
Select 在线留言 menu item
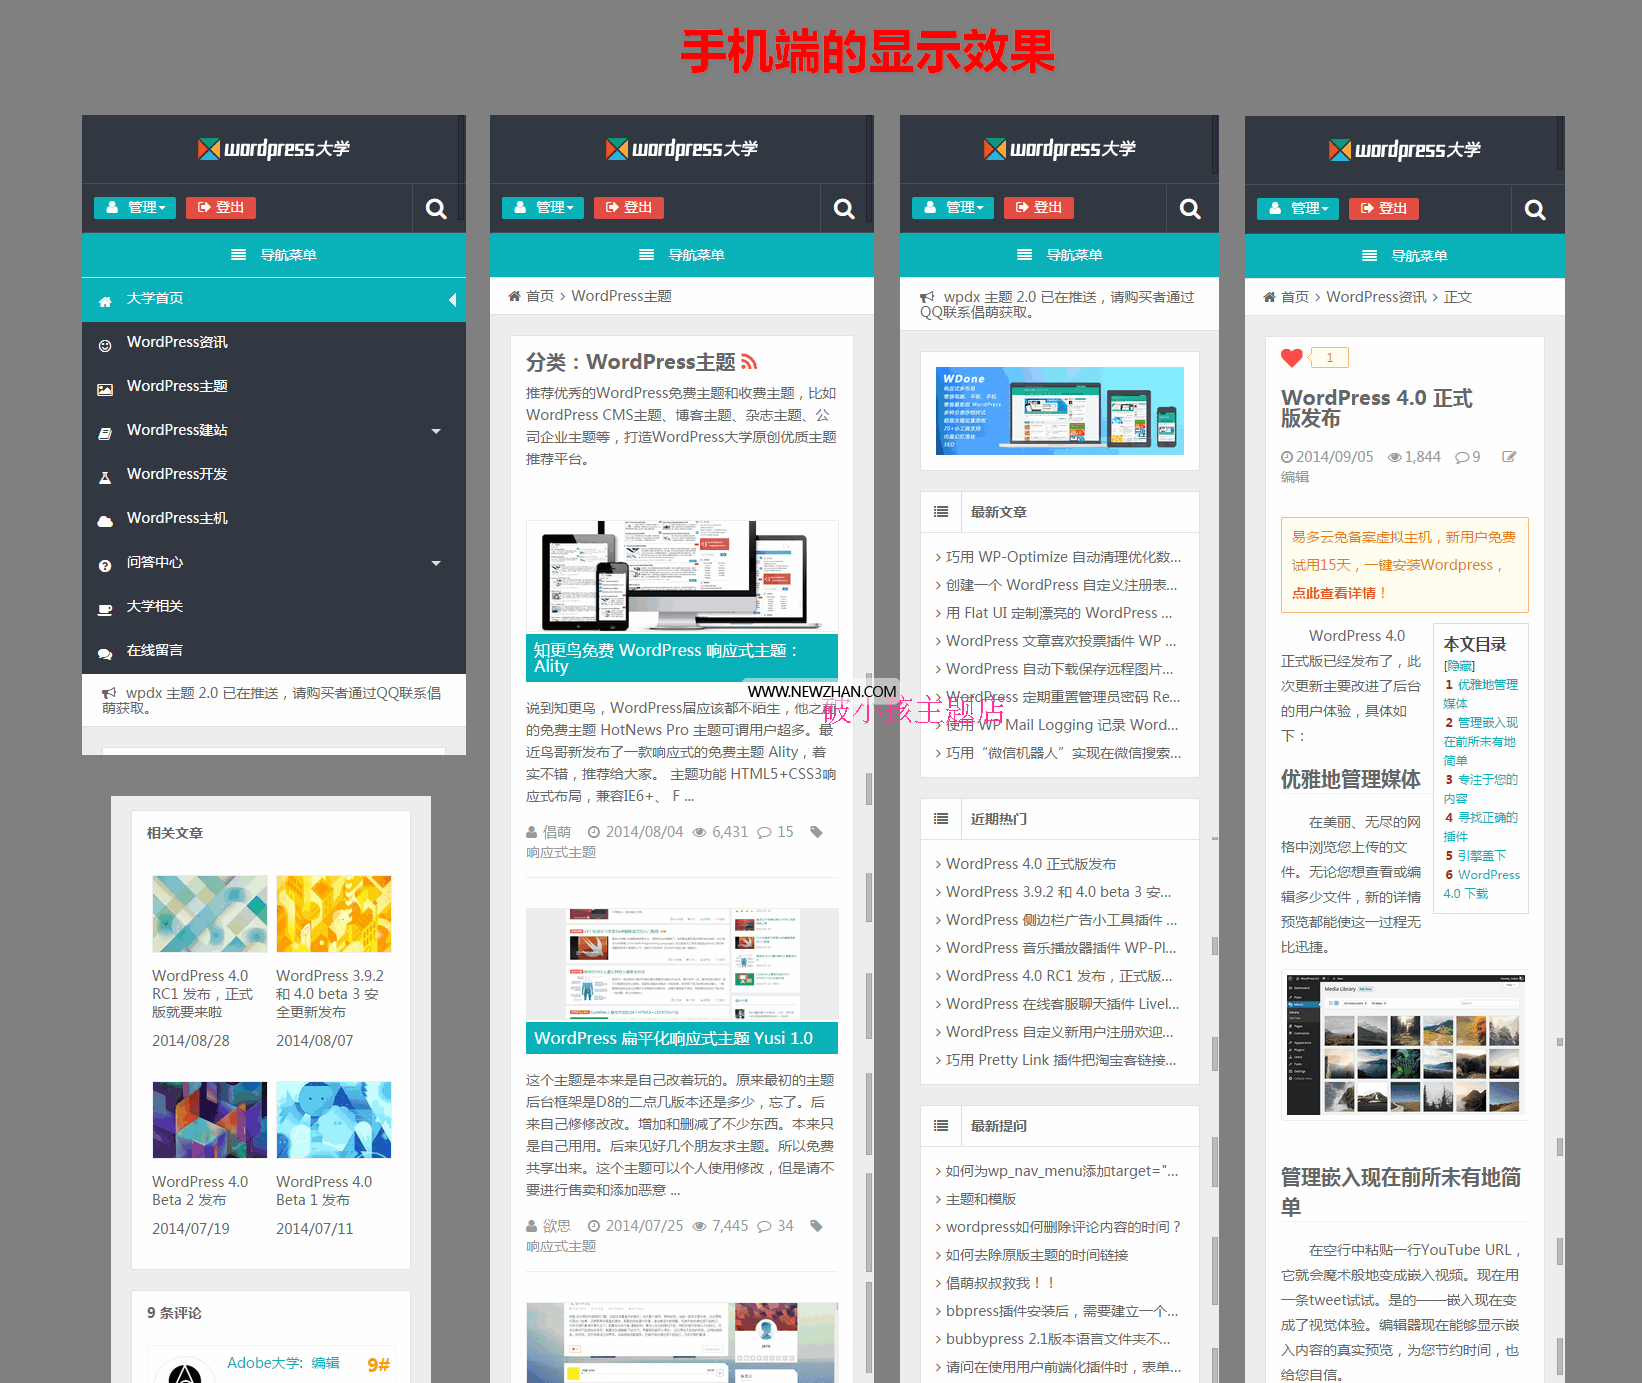pyautogui.click(x=274, y=651)
